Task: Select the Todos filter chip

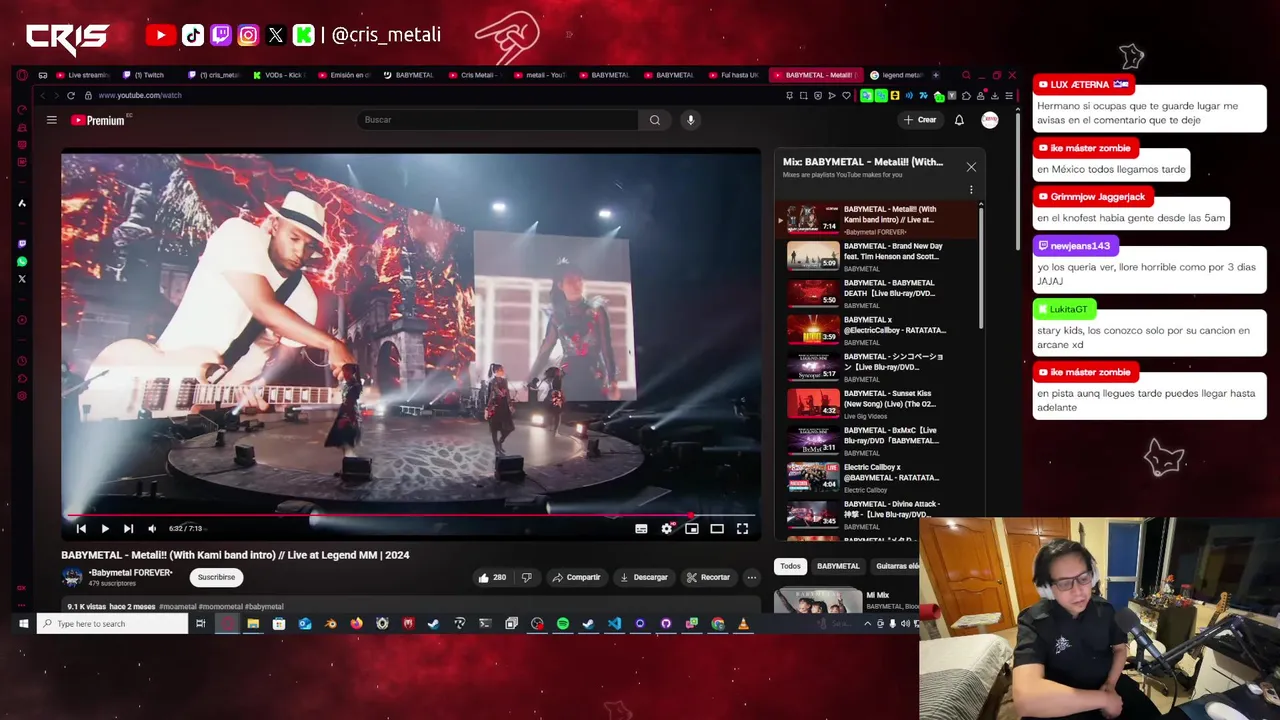Action: [x=790, y=566]
